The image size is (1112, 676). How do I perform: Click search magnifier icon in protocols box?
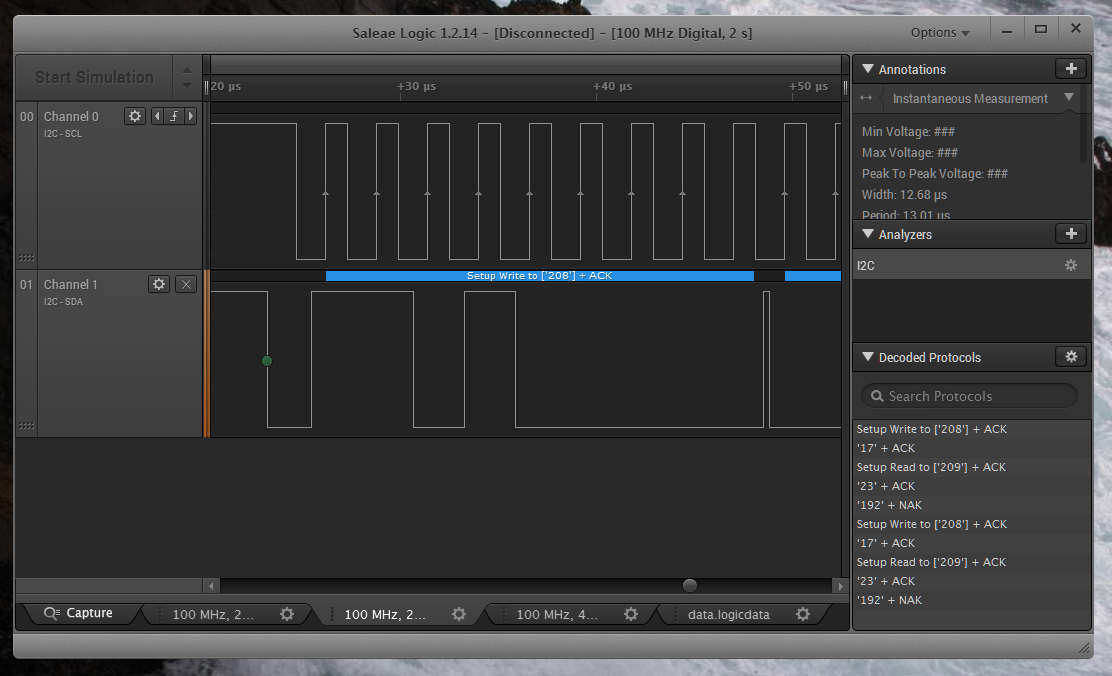877,396
